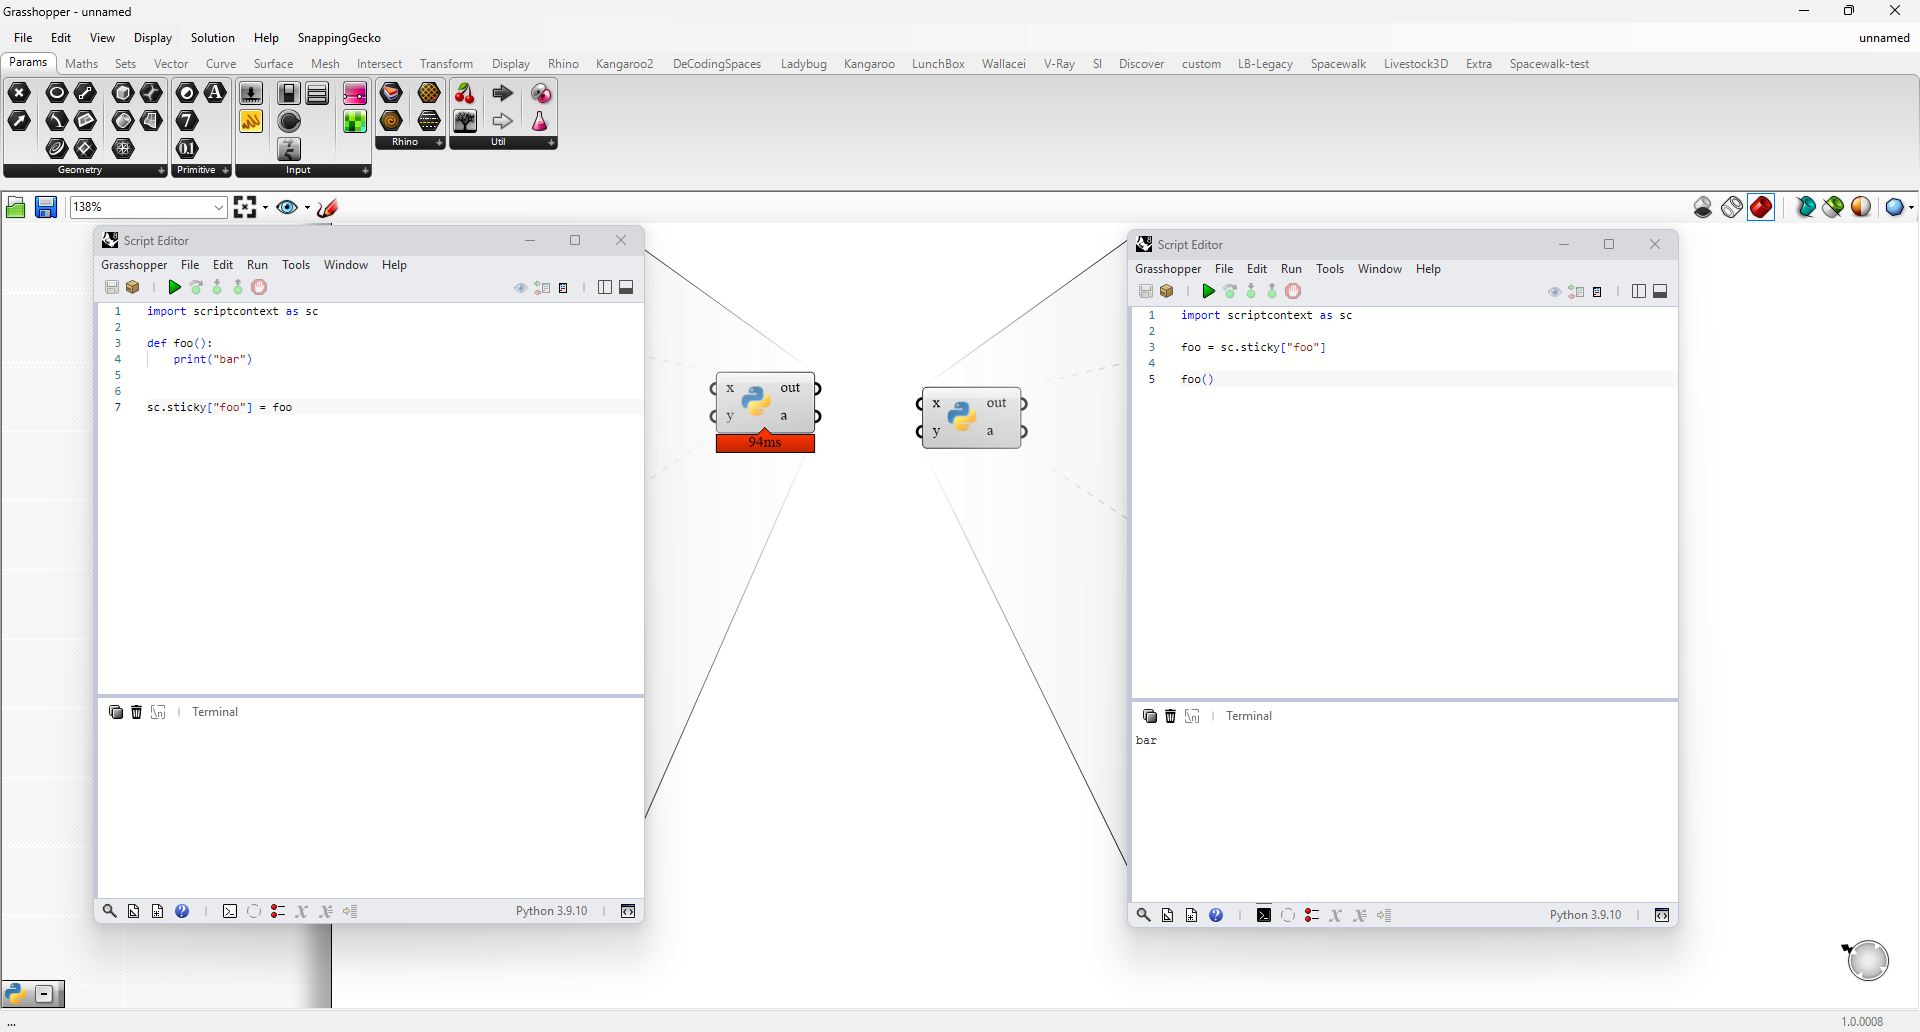
Task: Expand the Util panel with its plus
Action: 551,143
